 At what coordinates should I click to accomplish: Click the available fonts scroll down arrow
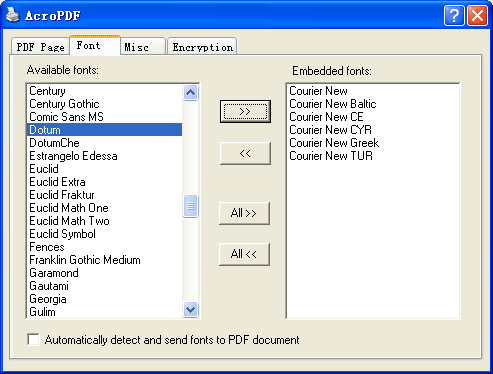191,310
